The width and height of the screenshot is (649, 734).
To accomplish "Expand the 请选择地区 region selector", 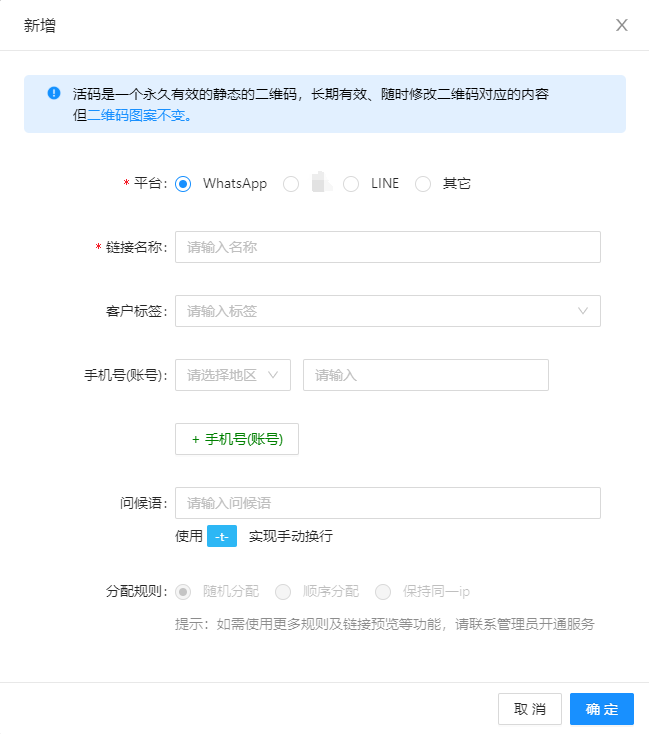I will 233,375.
